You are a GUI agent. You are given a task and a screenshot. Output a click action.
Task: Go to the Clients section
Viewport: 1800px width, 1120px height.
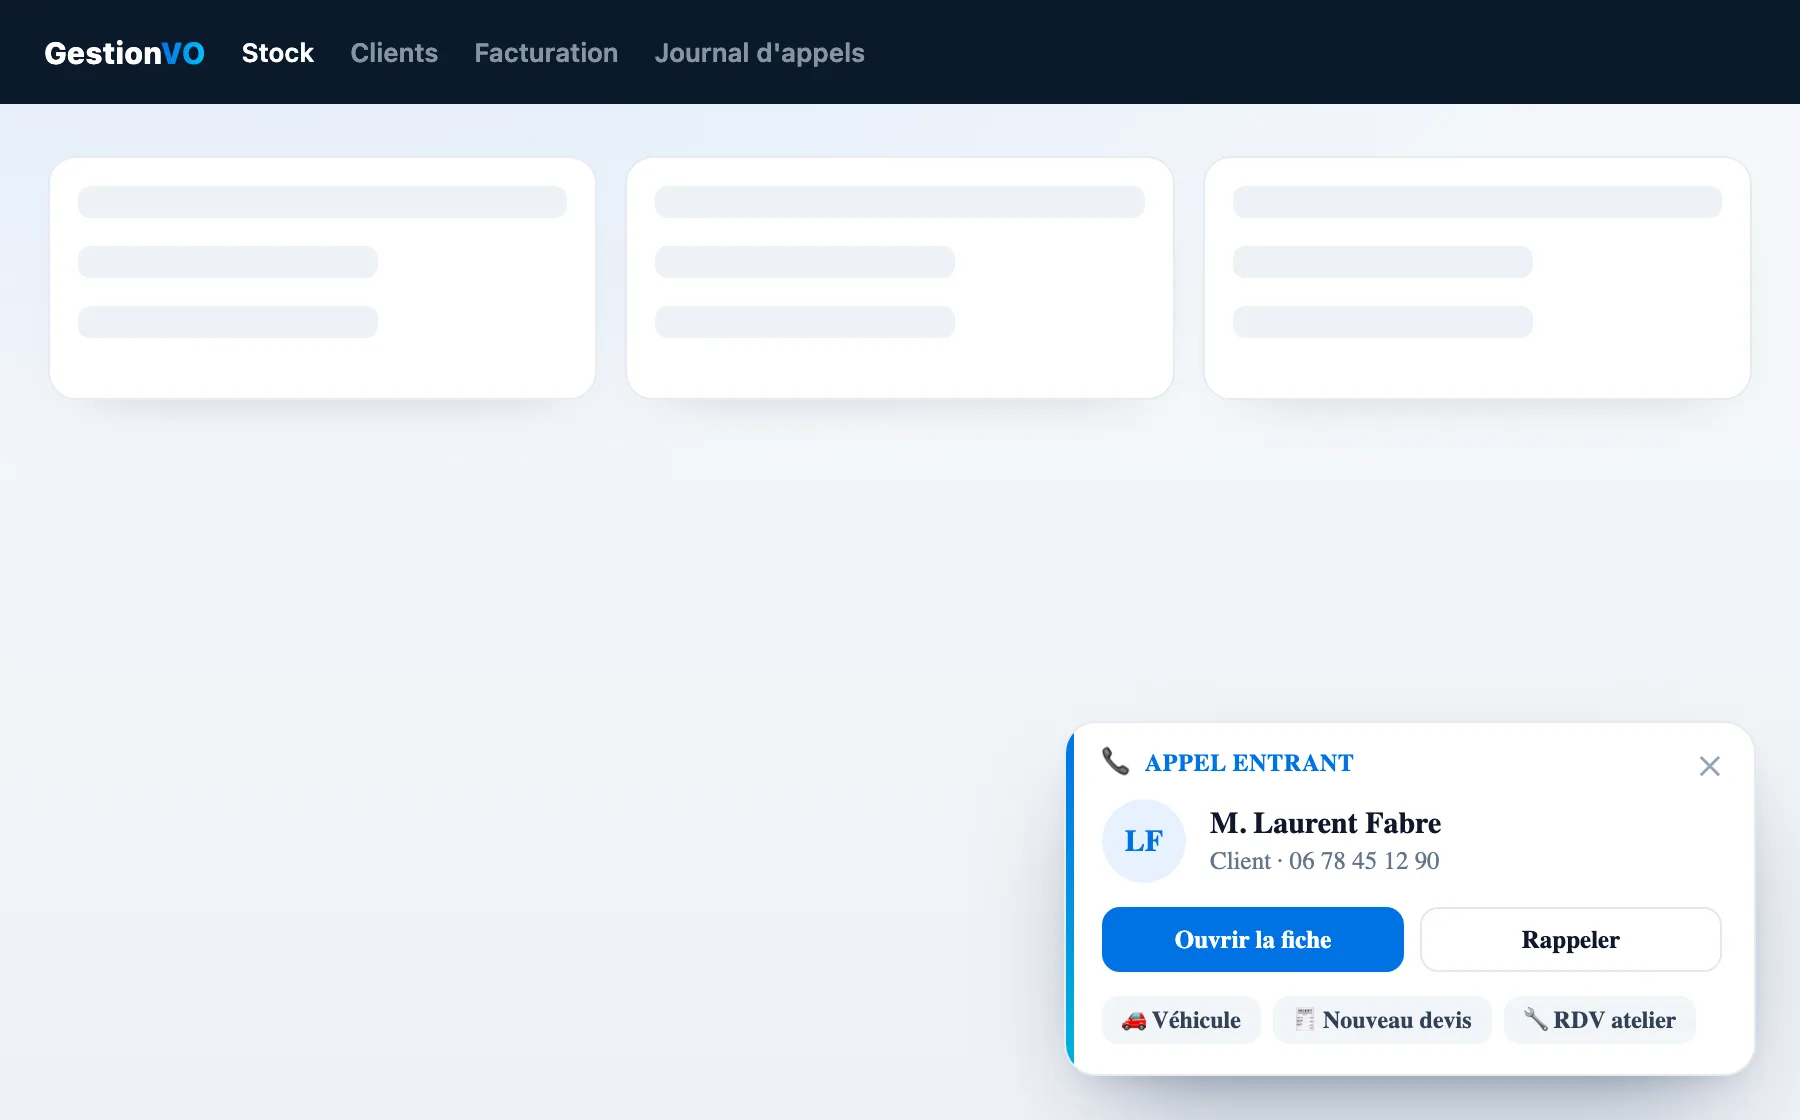click(x=394, y=53)
